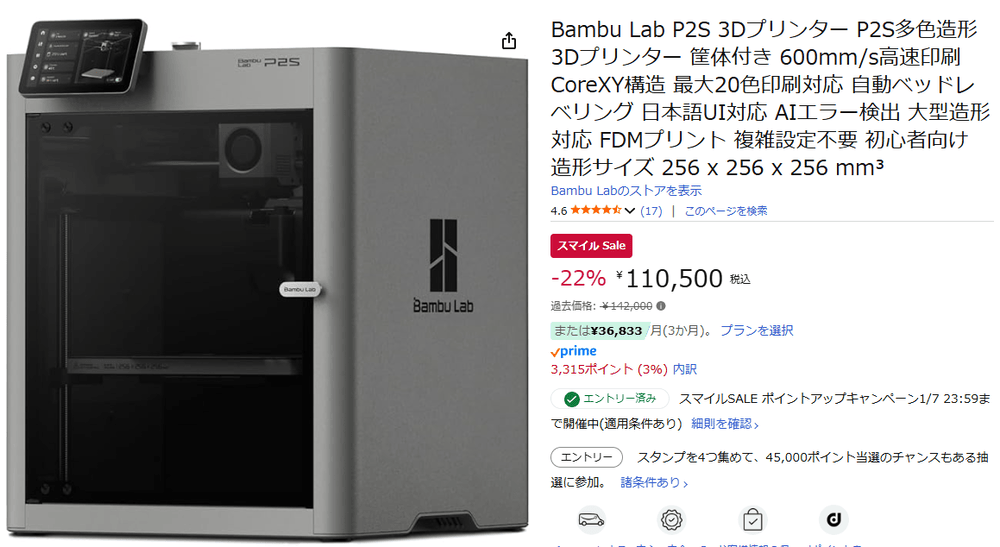Screen dimensions: 1000x547
Task: Click the share icon above product image
Action: click(x=508, y=41)
